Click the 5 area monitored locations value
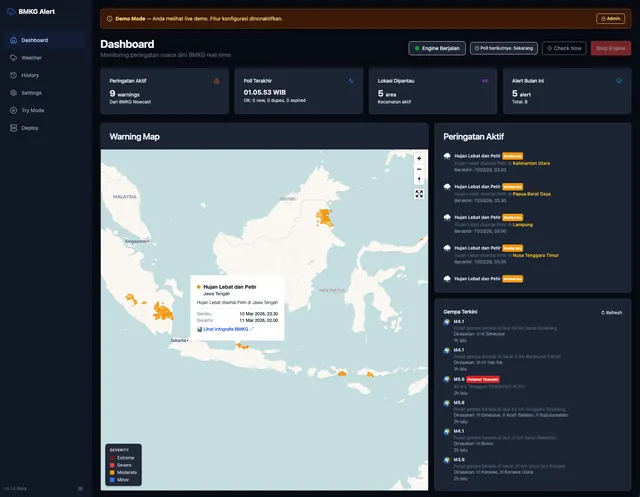 (387, 94)
